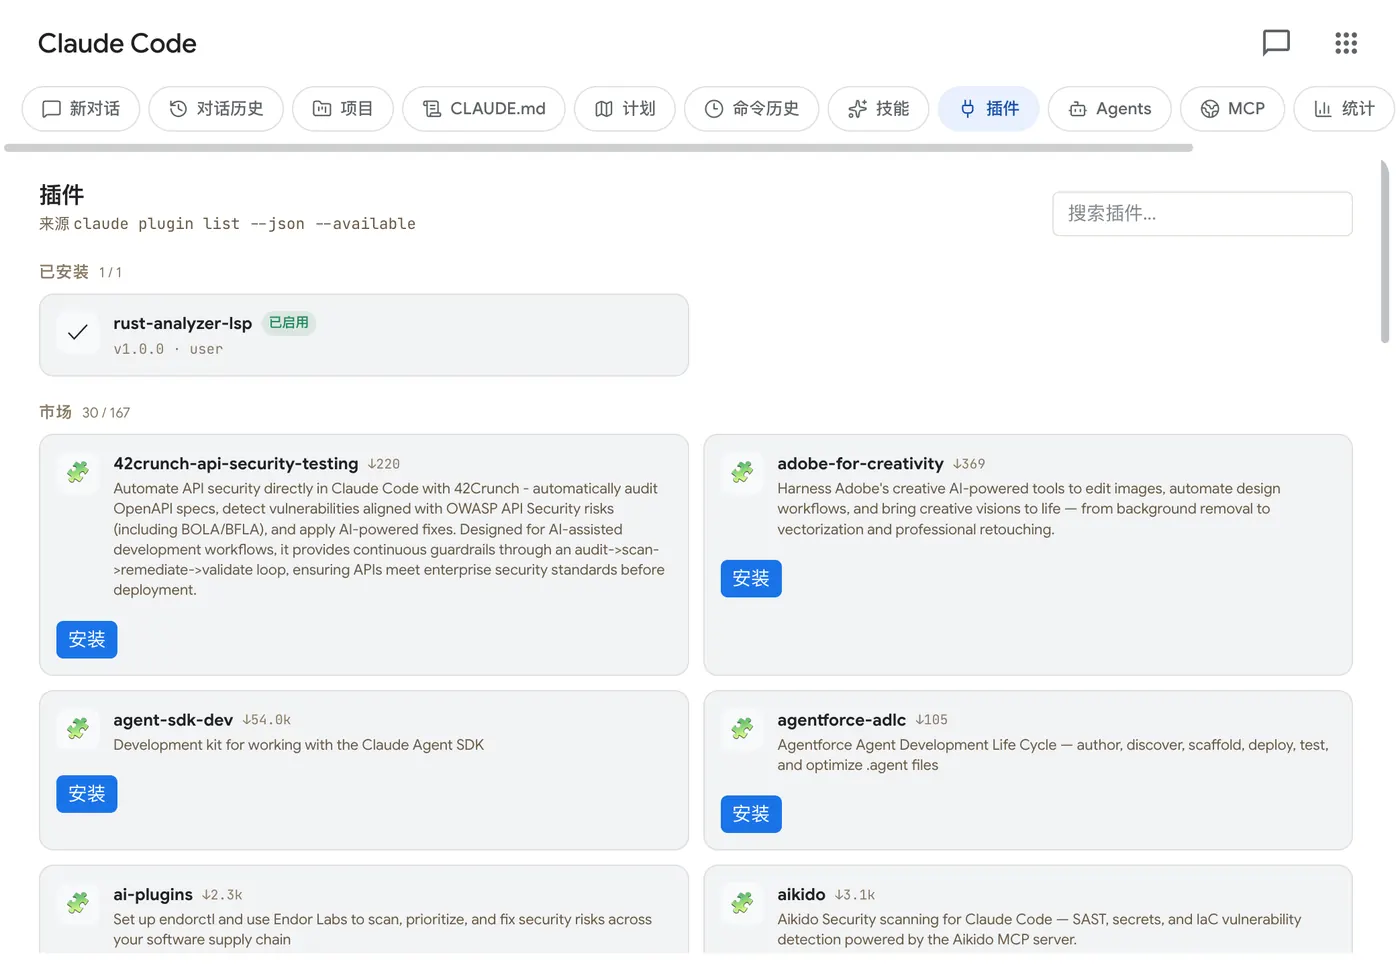Select the 插件 tab
The image size is (1400, 964).
pos(989,109)
